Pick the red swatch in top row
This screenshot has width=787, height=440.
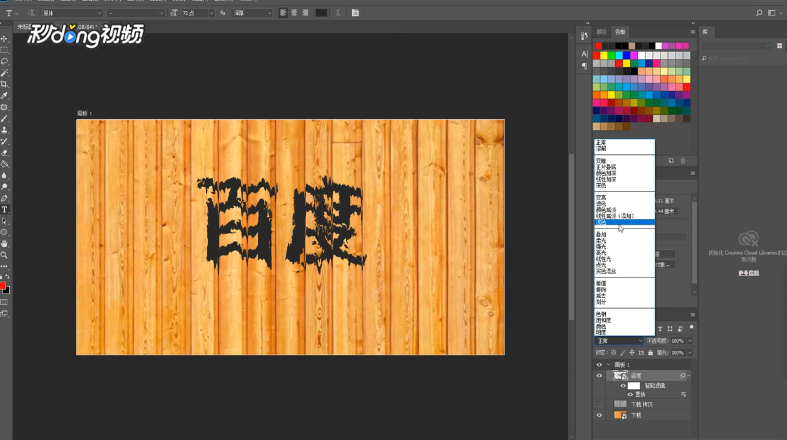click(598, 46)
